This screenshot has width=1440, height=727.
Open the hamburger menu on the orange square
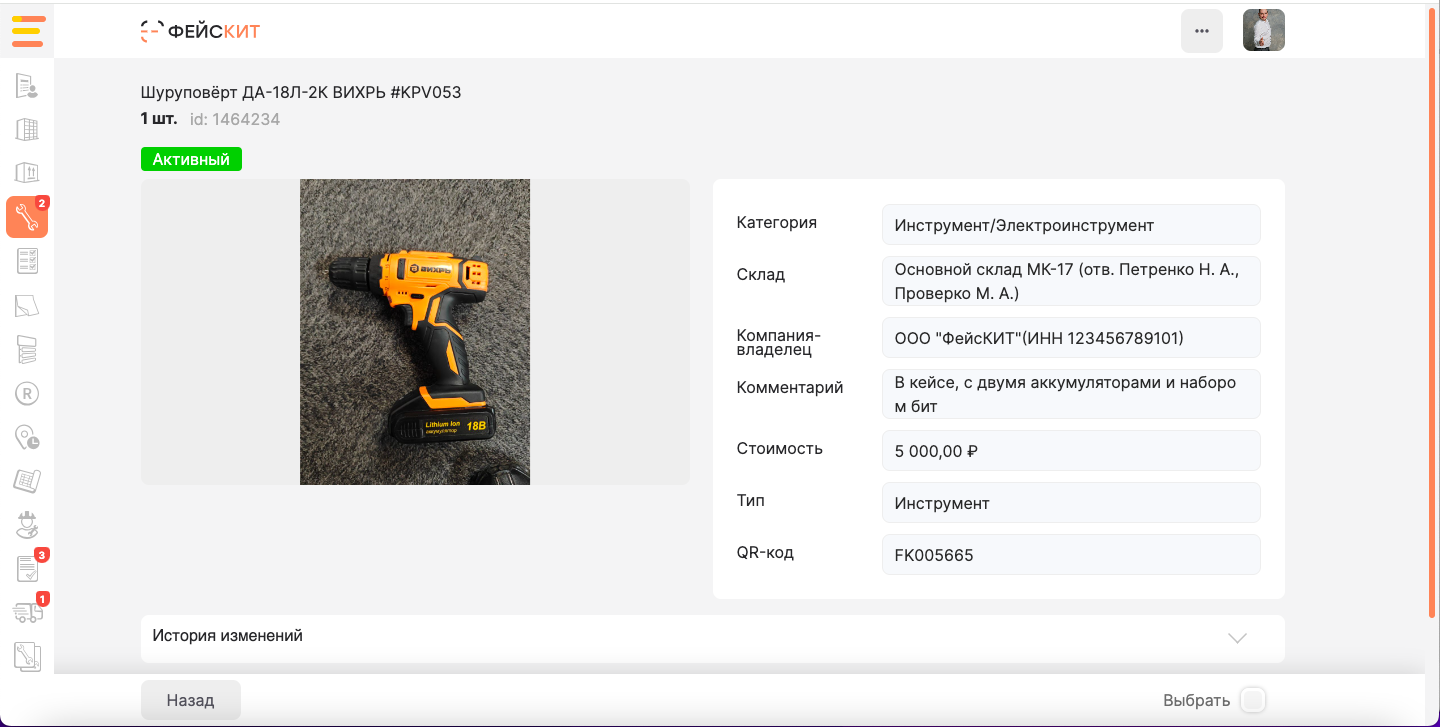(x=26, y=31)
